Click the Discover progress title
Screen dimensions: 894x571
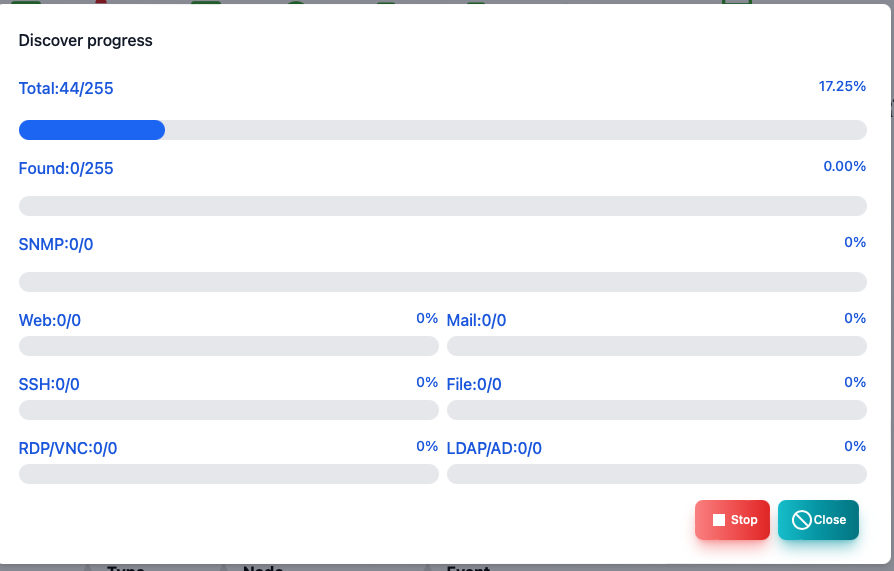[86, 41]
